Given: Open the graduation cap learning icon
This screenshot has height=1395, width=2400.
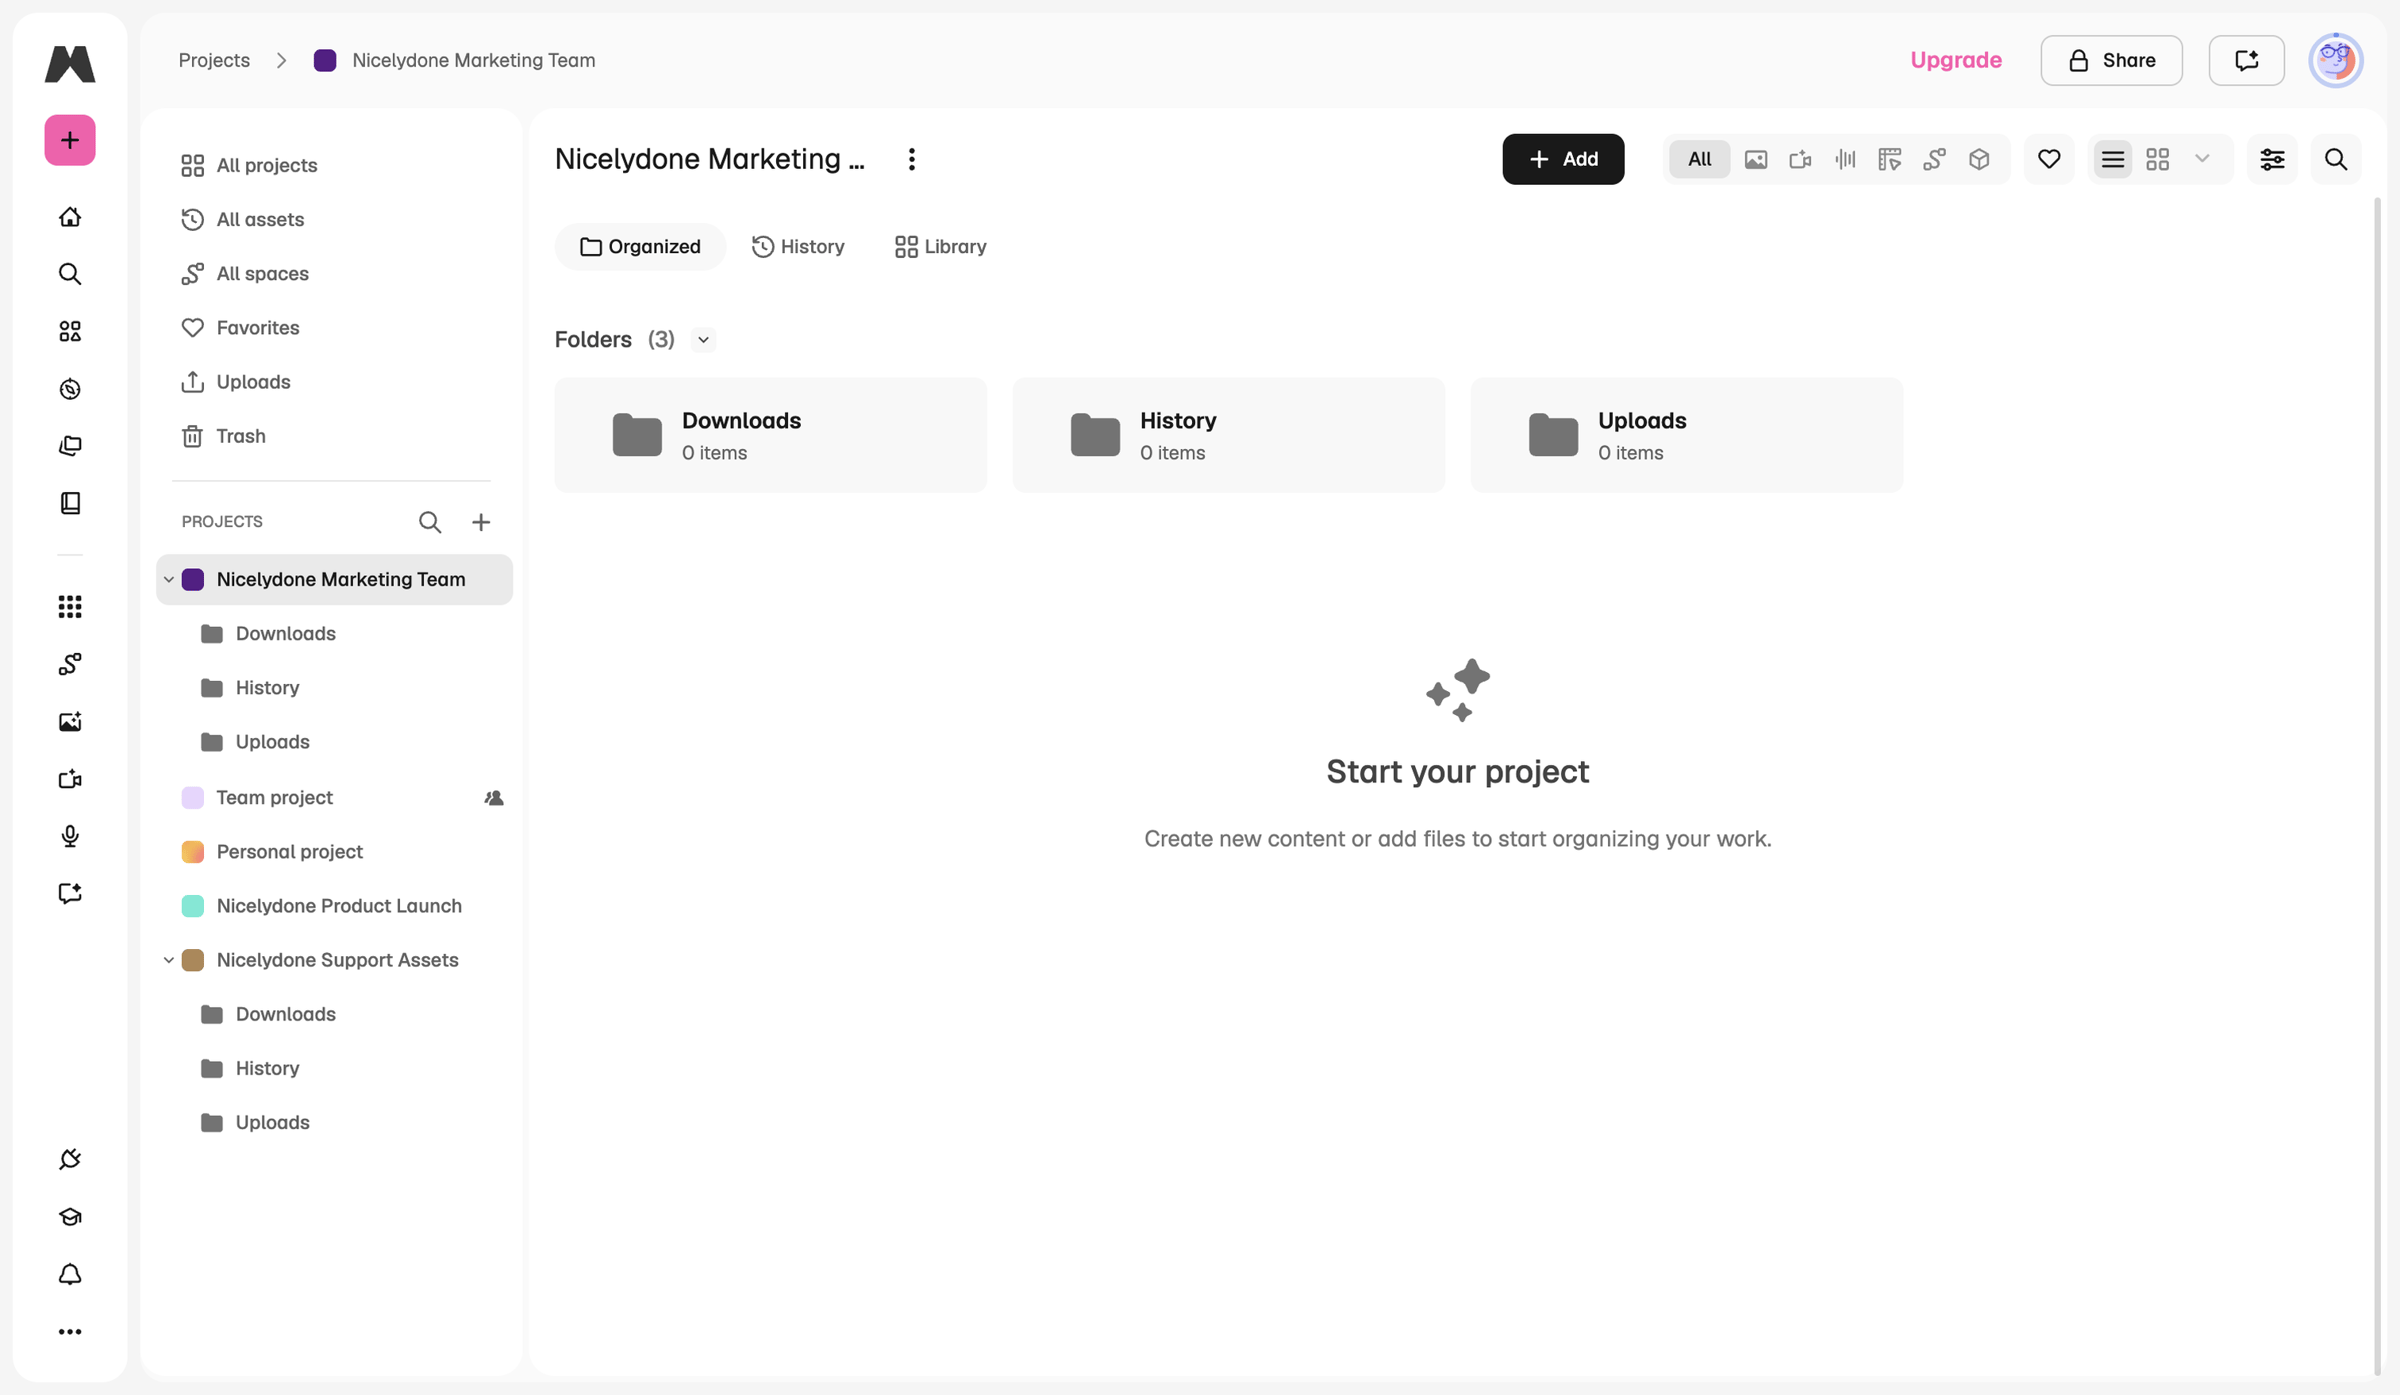Looking at the screenshot, I should click(70, 1217).
